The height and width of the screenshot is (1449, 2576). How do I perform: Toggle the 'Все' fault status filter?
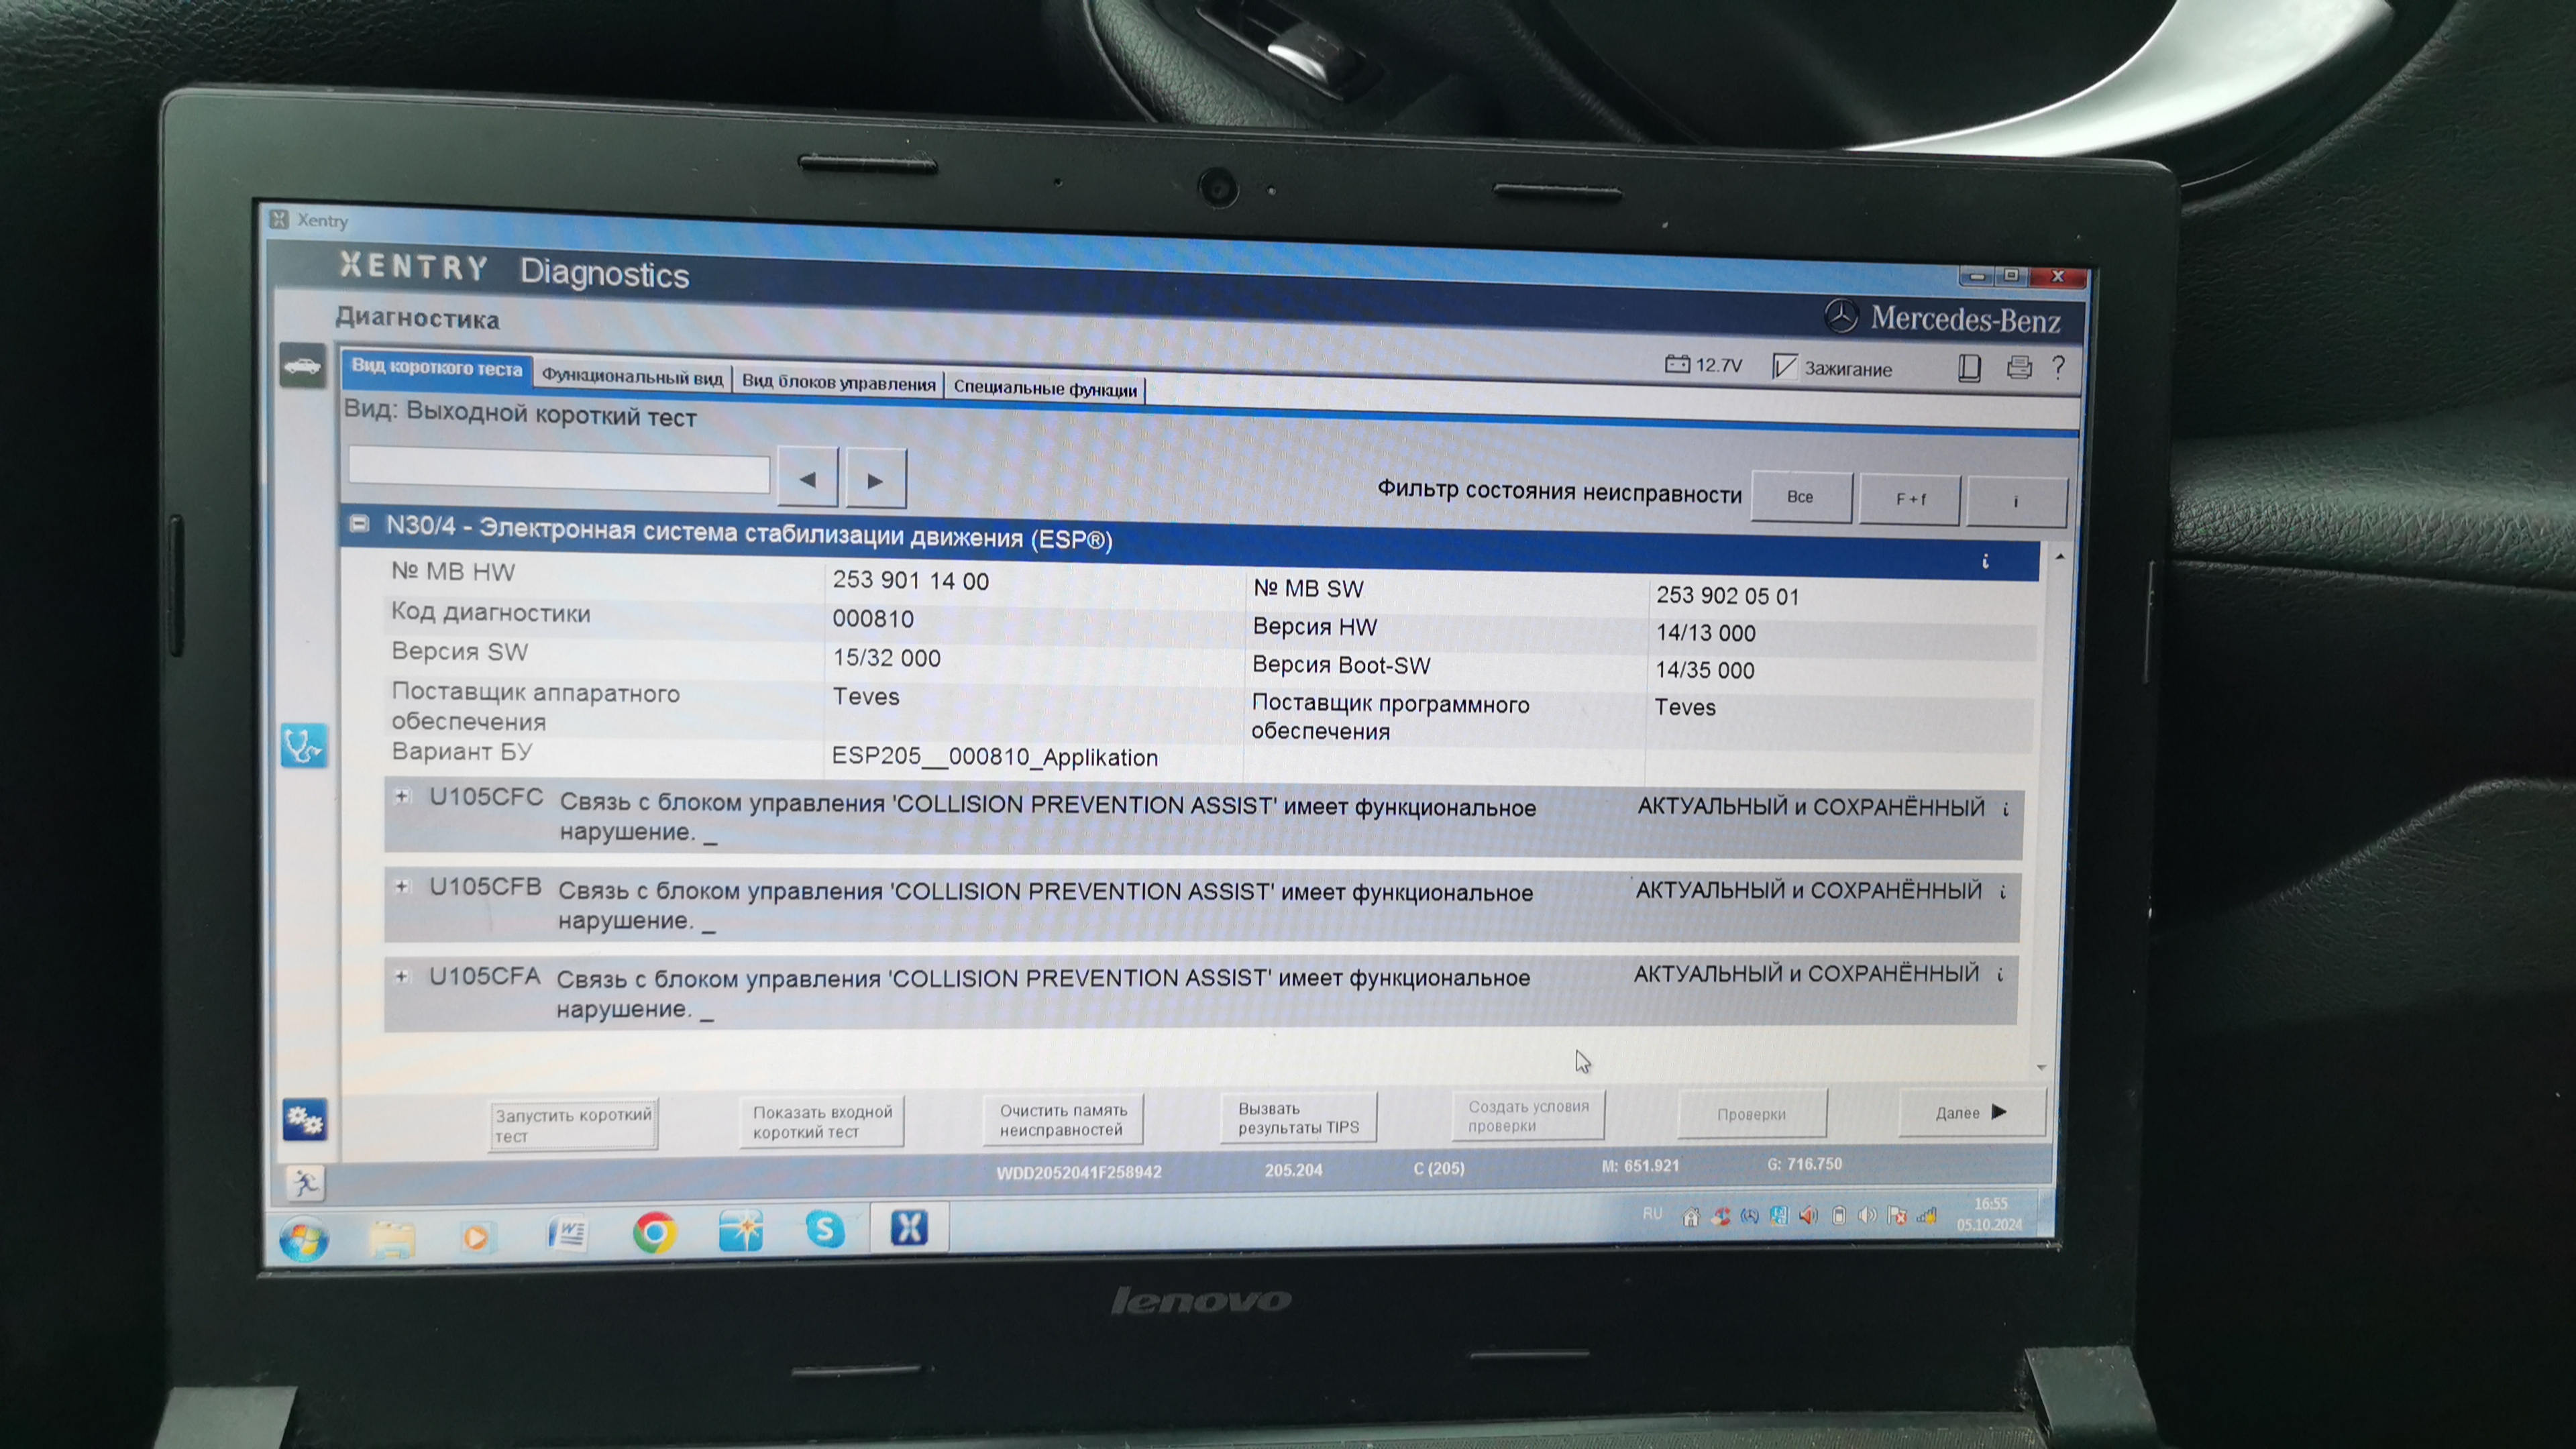(x=1800, y=497)
